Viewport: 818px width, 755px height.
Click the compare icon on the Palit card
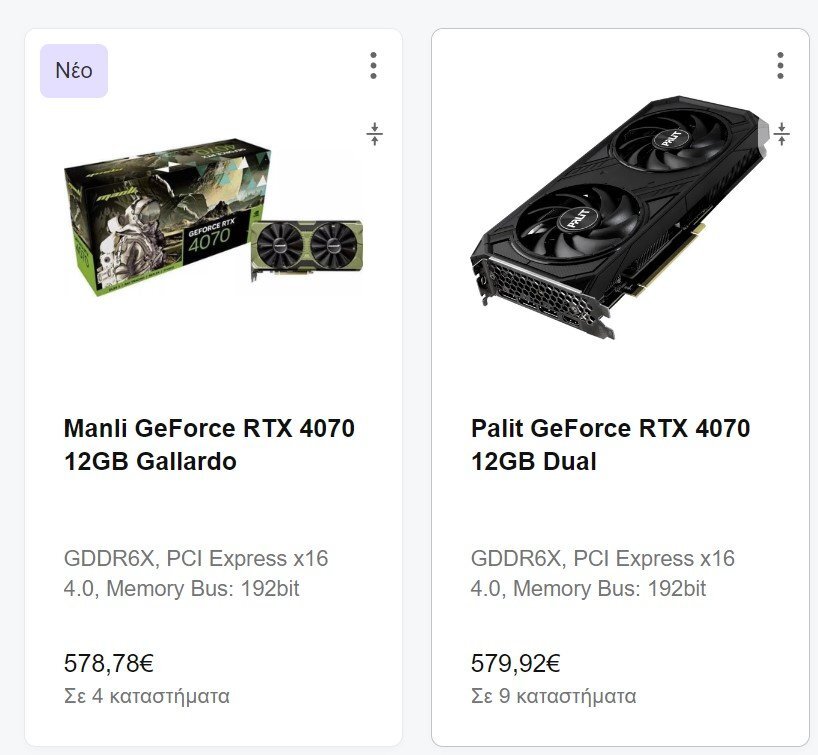click(781, 133)
